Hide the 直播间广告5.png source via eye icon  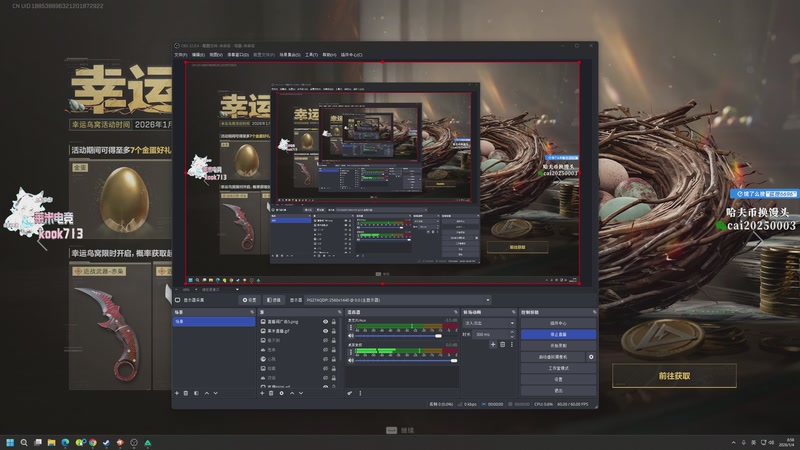click(x=326, y=322)
